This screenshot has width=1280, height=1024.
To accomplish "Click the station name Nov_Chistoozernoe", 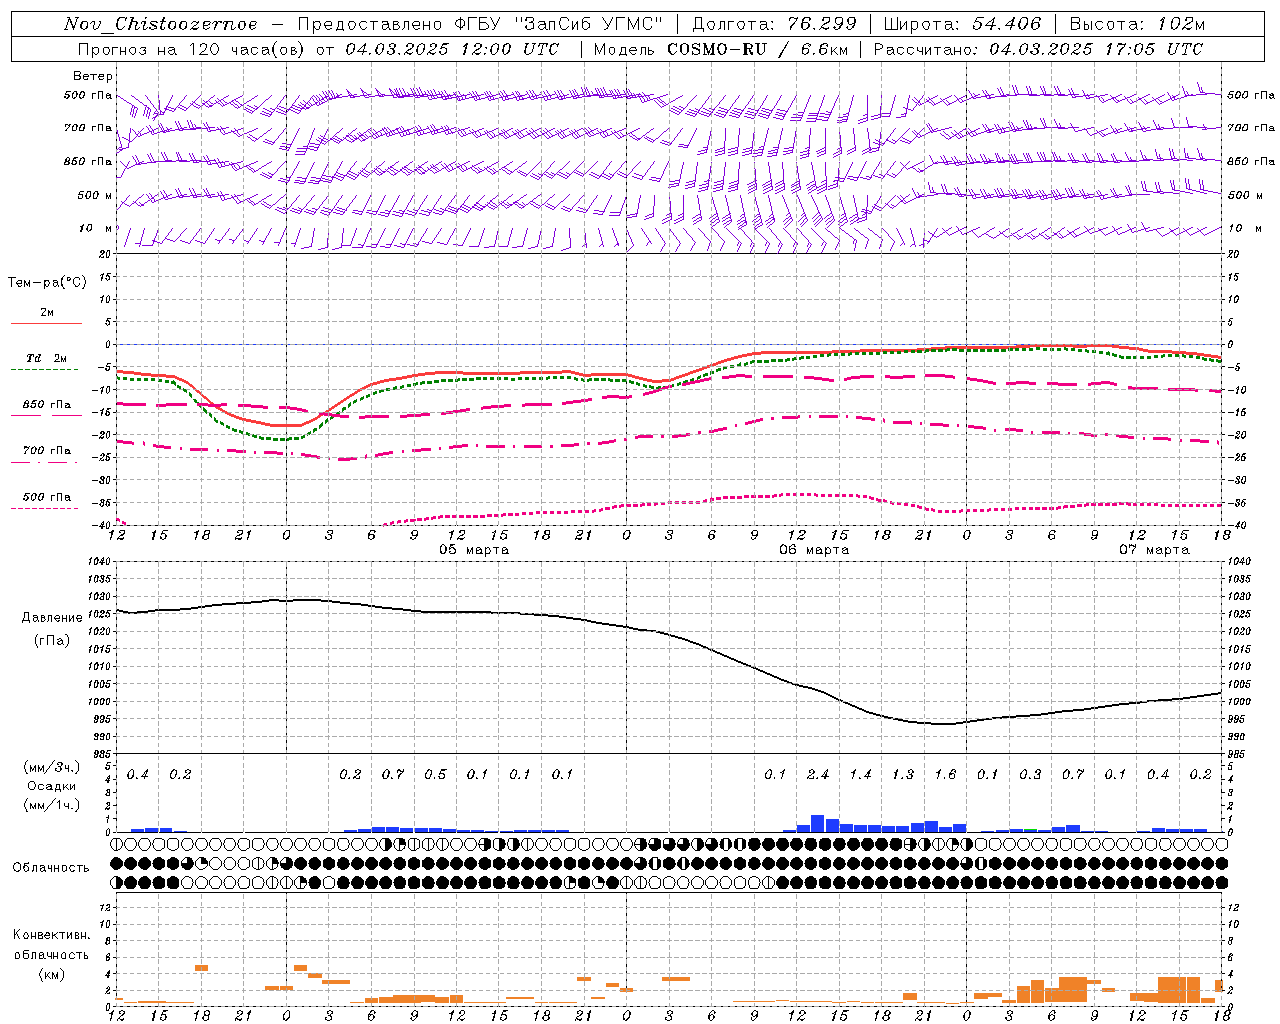I will click(x=160, y=24).
